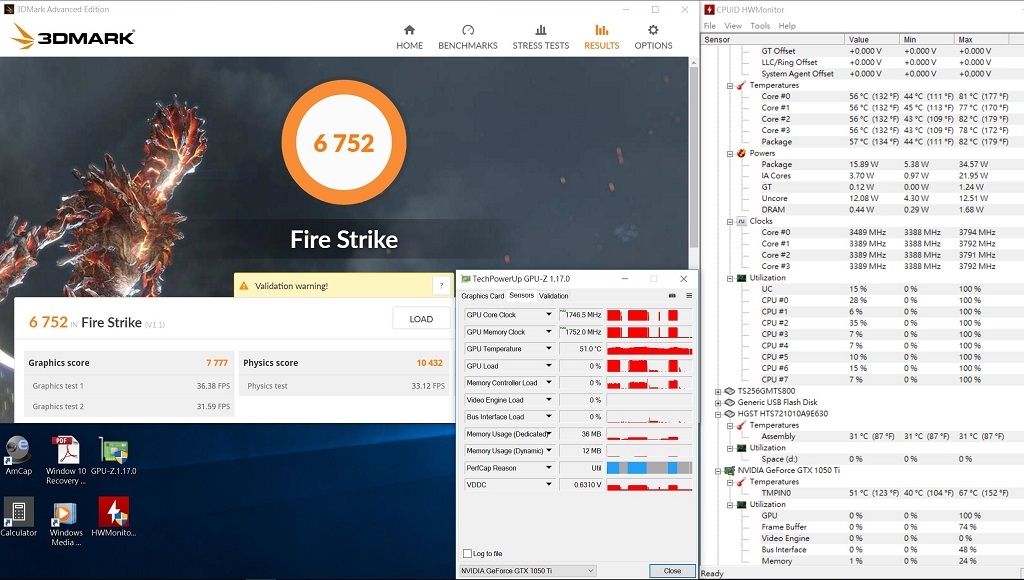
Task: Collapse the CPU Temperatures tree node
Action: [729, 86]
